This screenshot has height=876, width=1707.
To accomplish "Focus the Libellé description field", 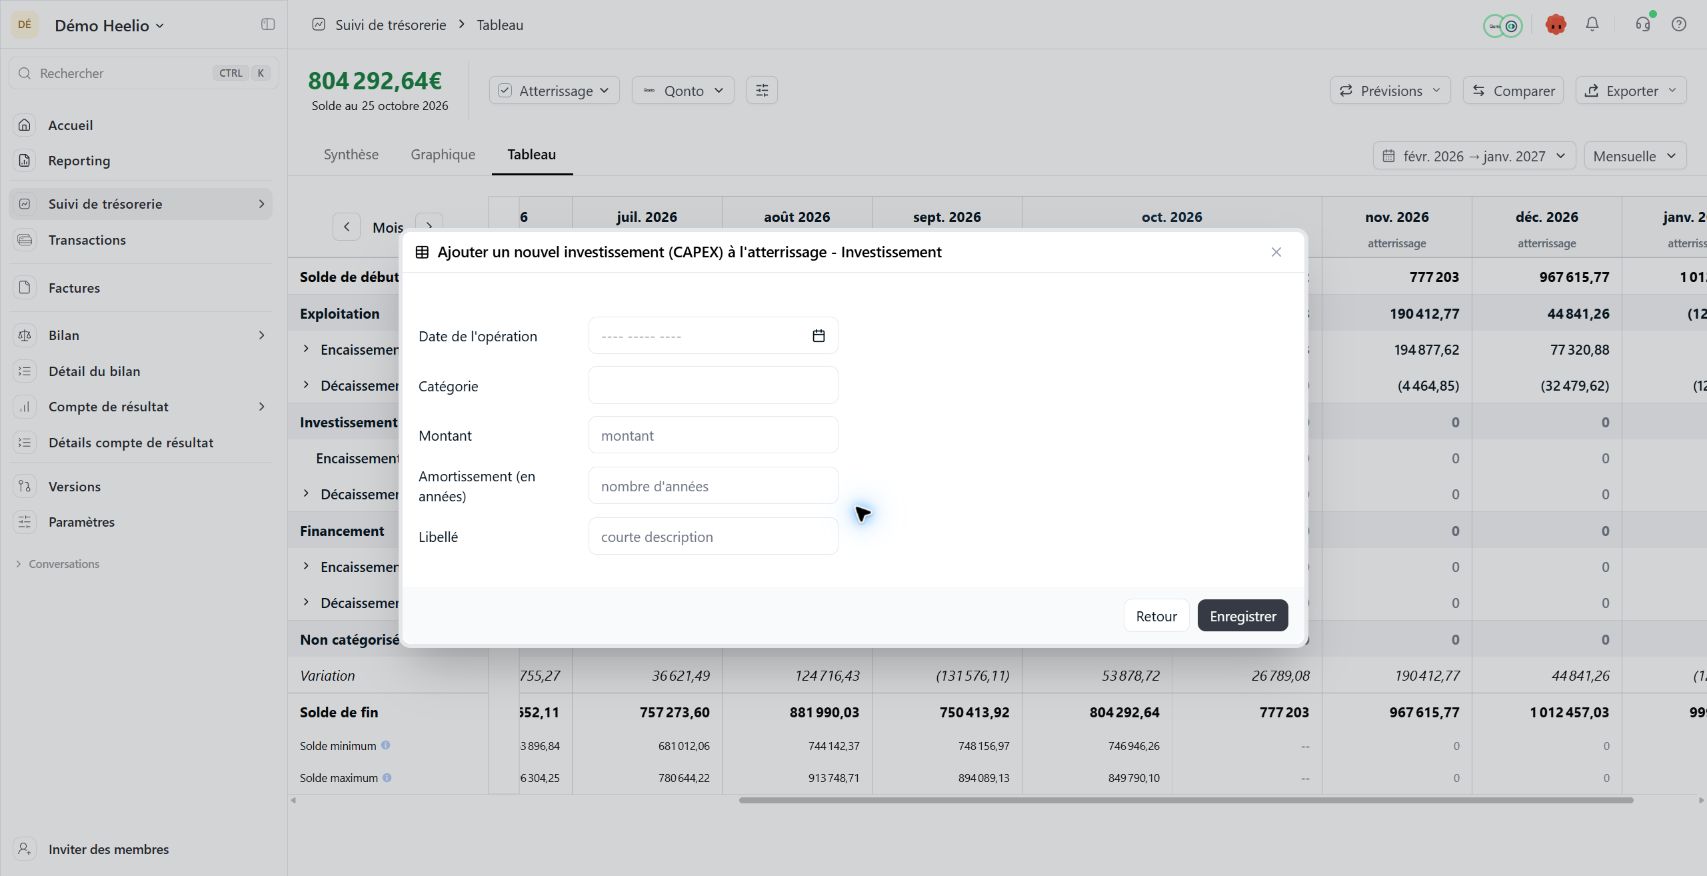I will coord(713,536).
